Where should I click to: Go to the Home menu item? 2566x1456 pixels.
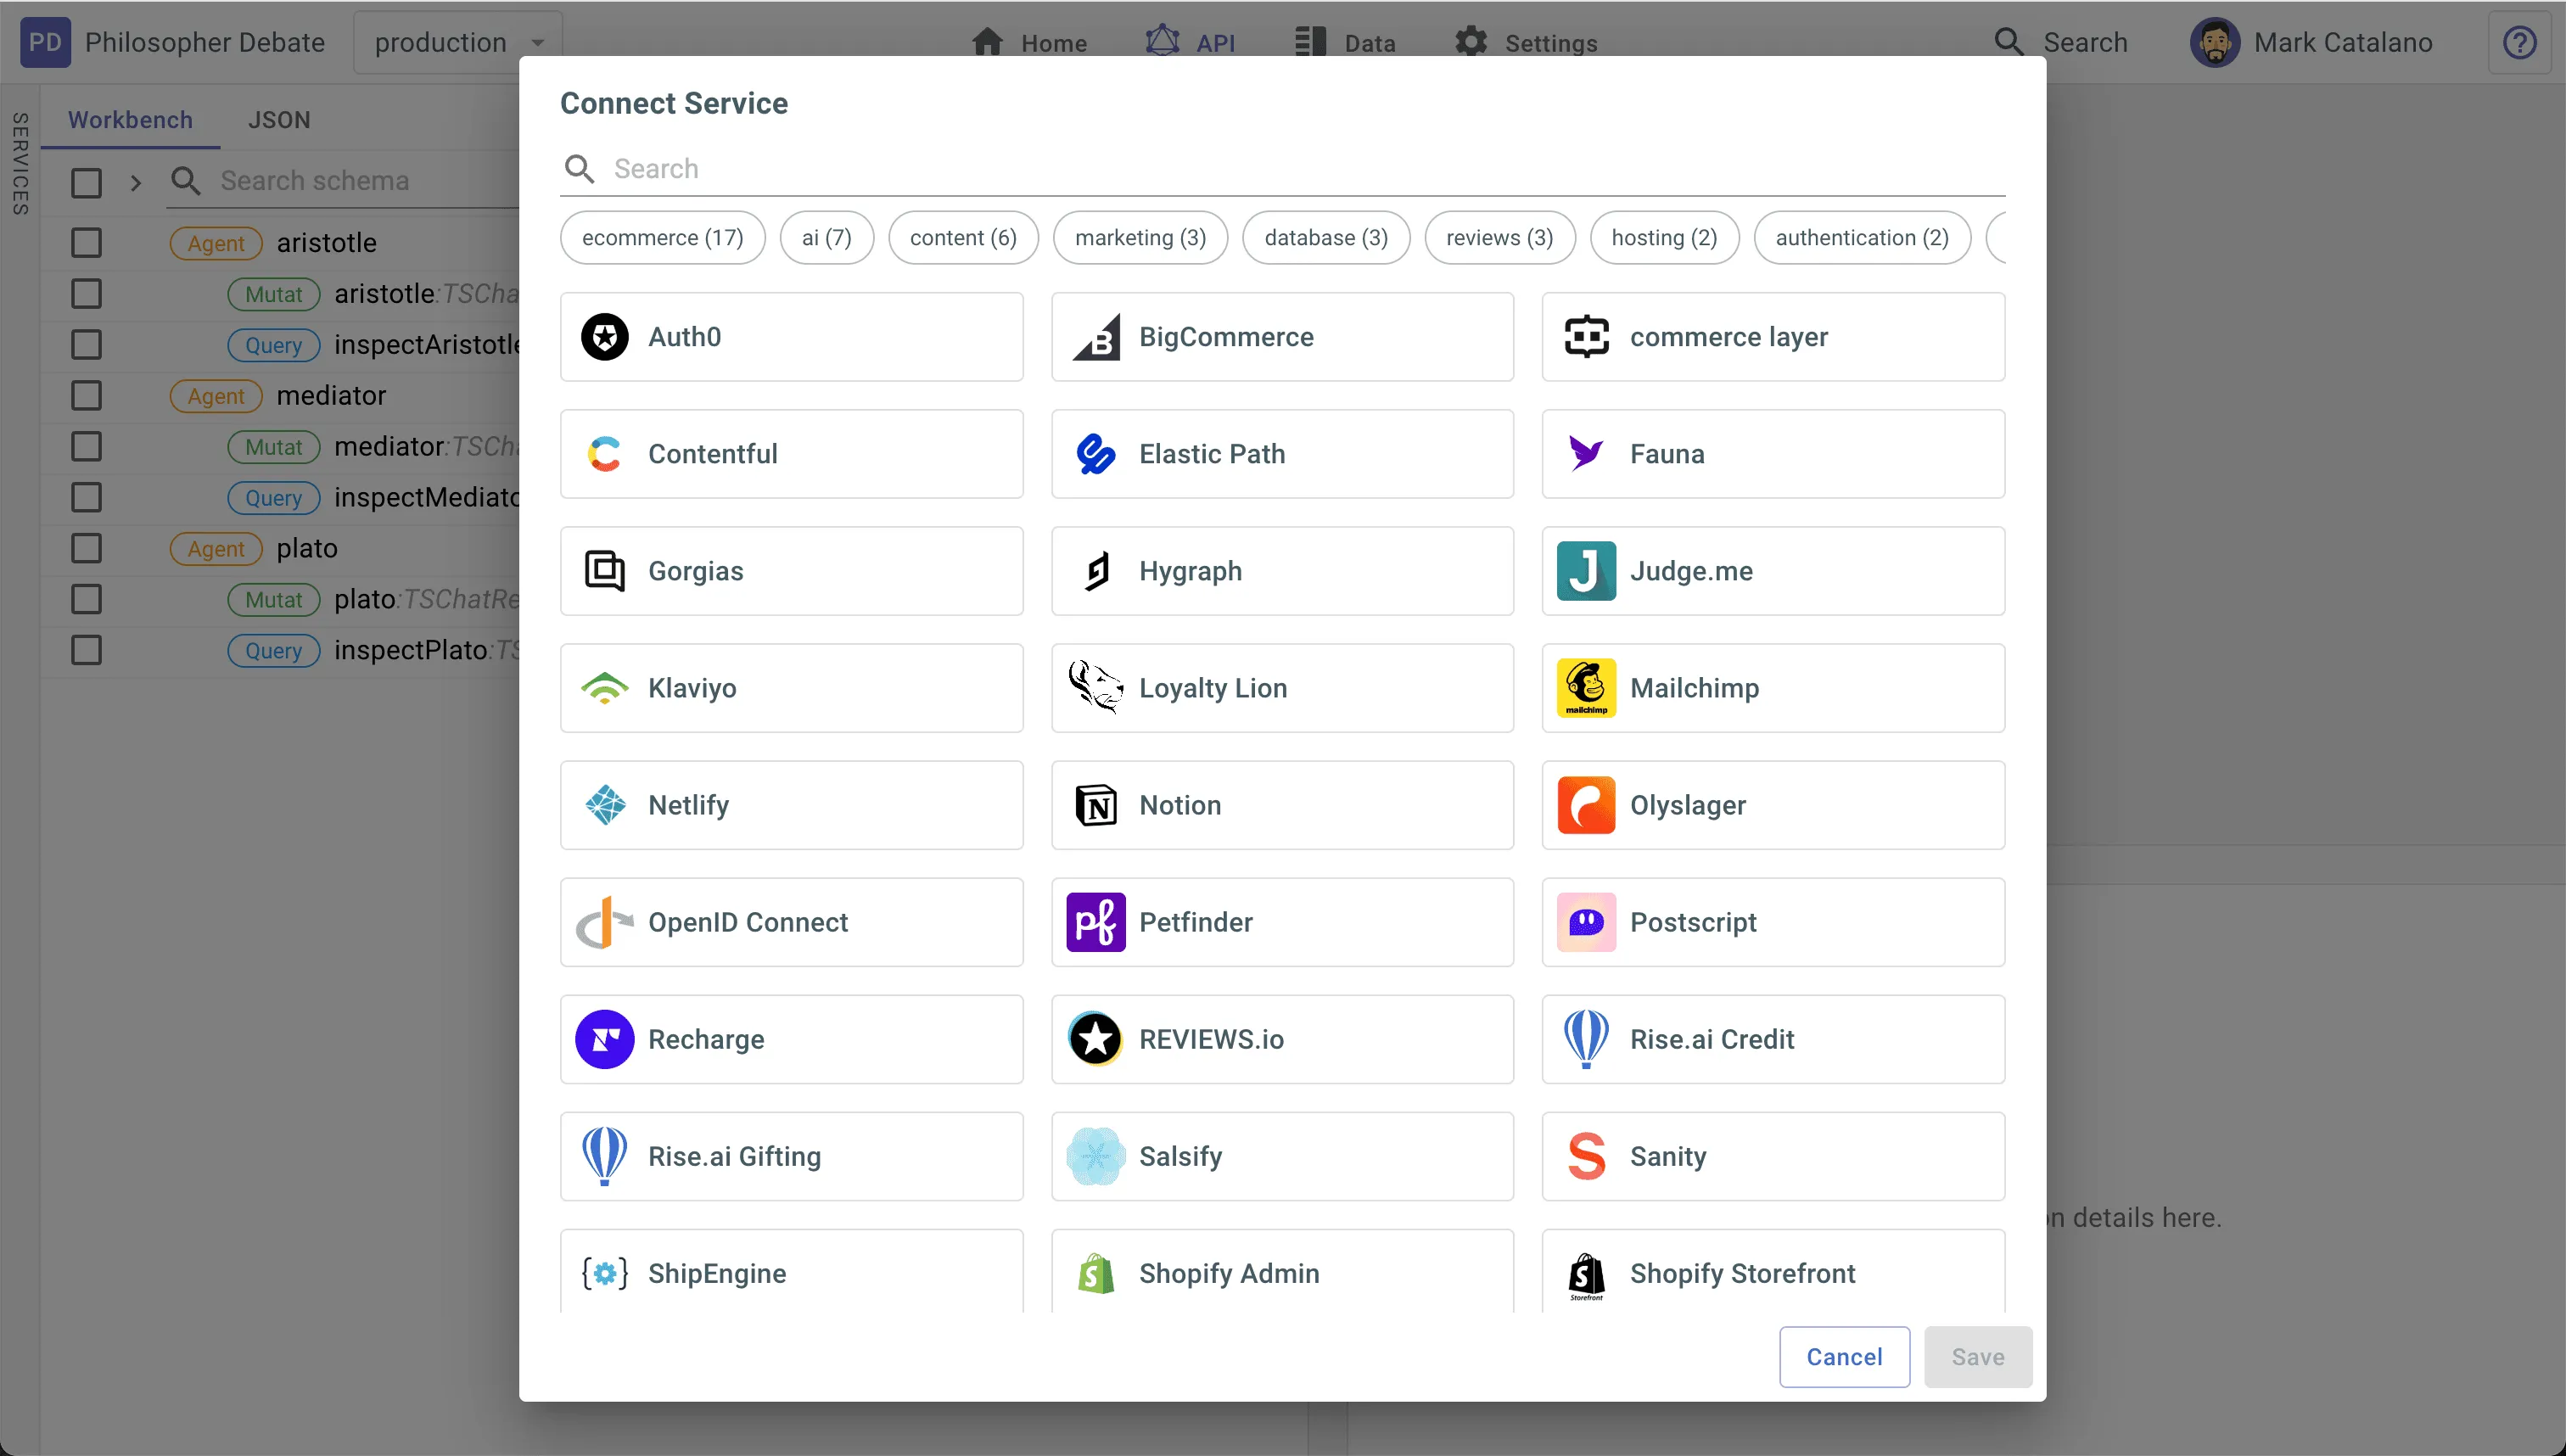(x=1029, y=43)
